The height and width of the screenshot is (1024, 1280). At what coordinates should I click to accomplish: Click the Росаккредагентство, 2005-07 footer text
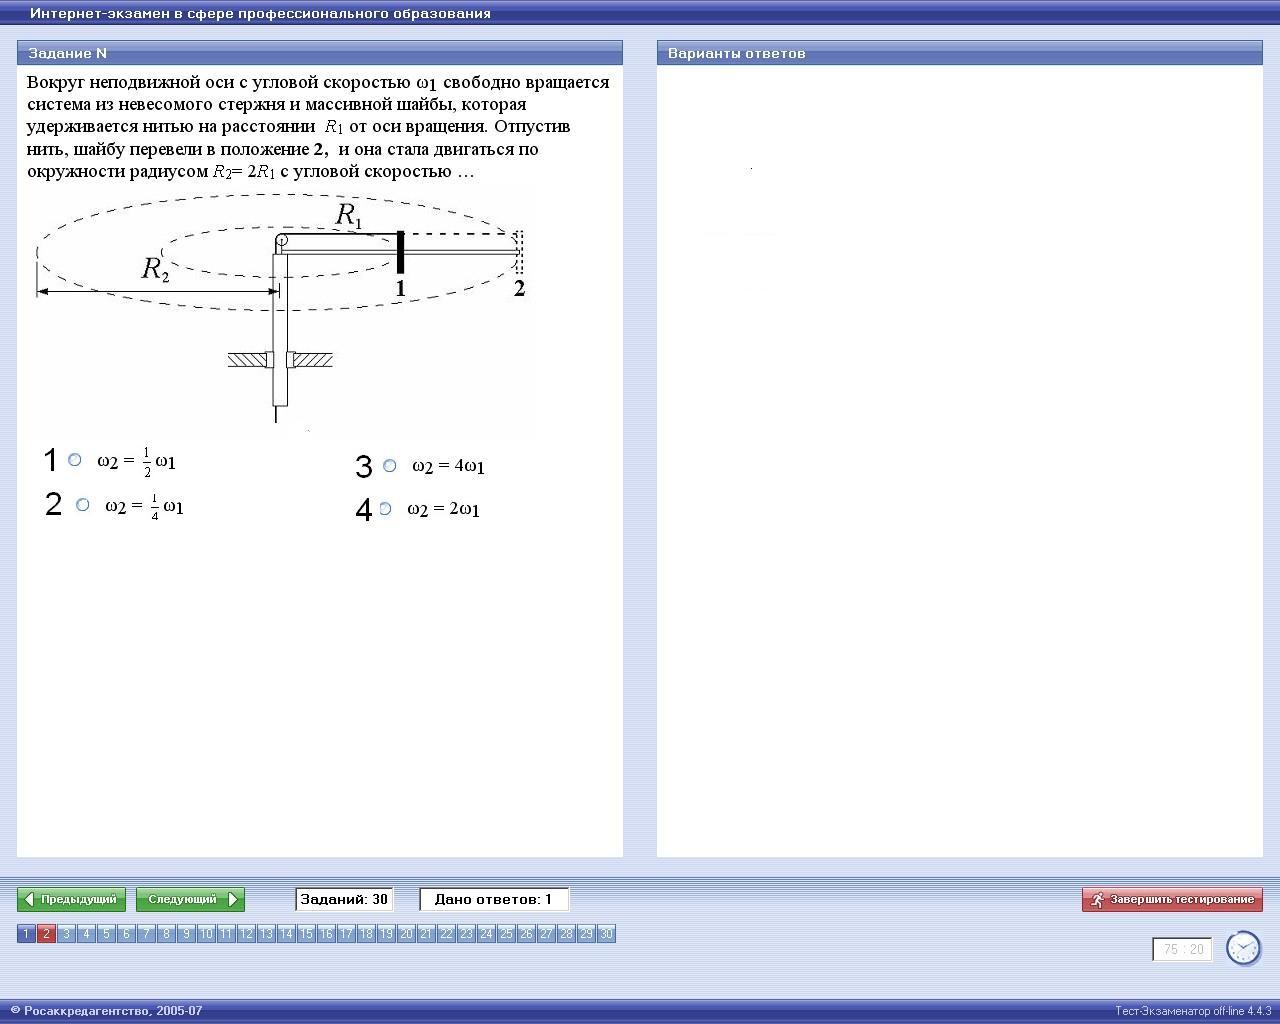coord(107,1011)
